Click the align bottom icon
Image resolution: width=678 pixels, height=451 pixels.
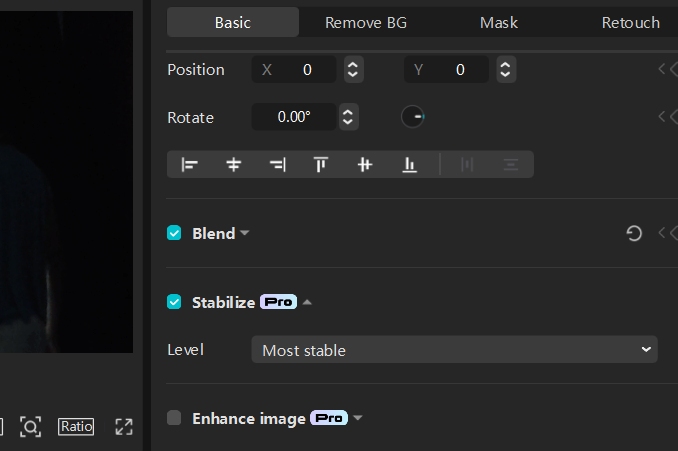(x=409, y=165)
